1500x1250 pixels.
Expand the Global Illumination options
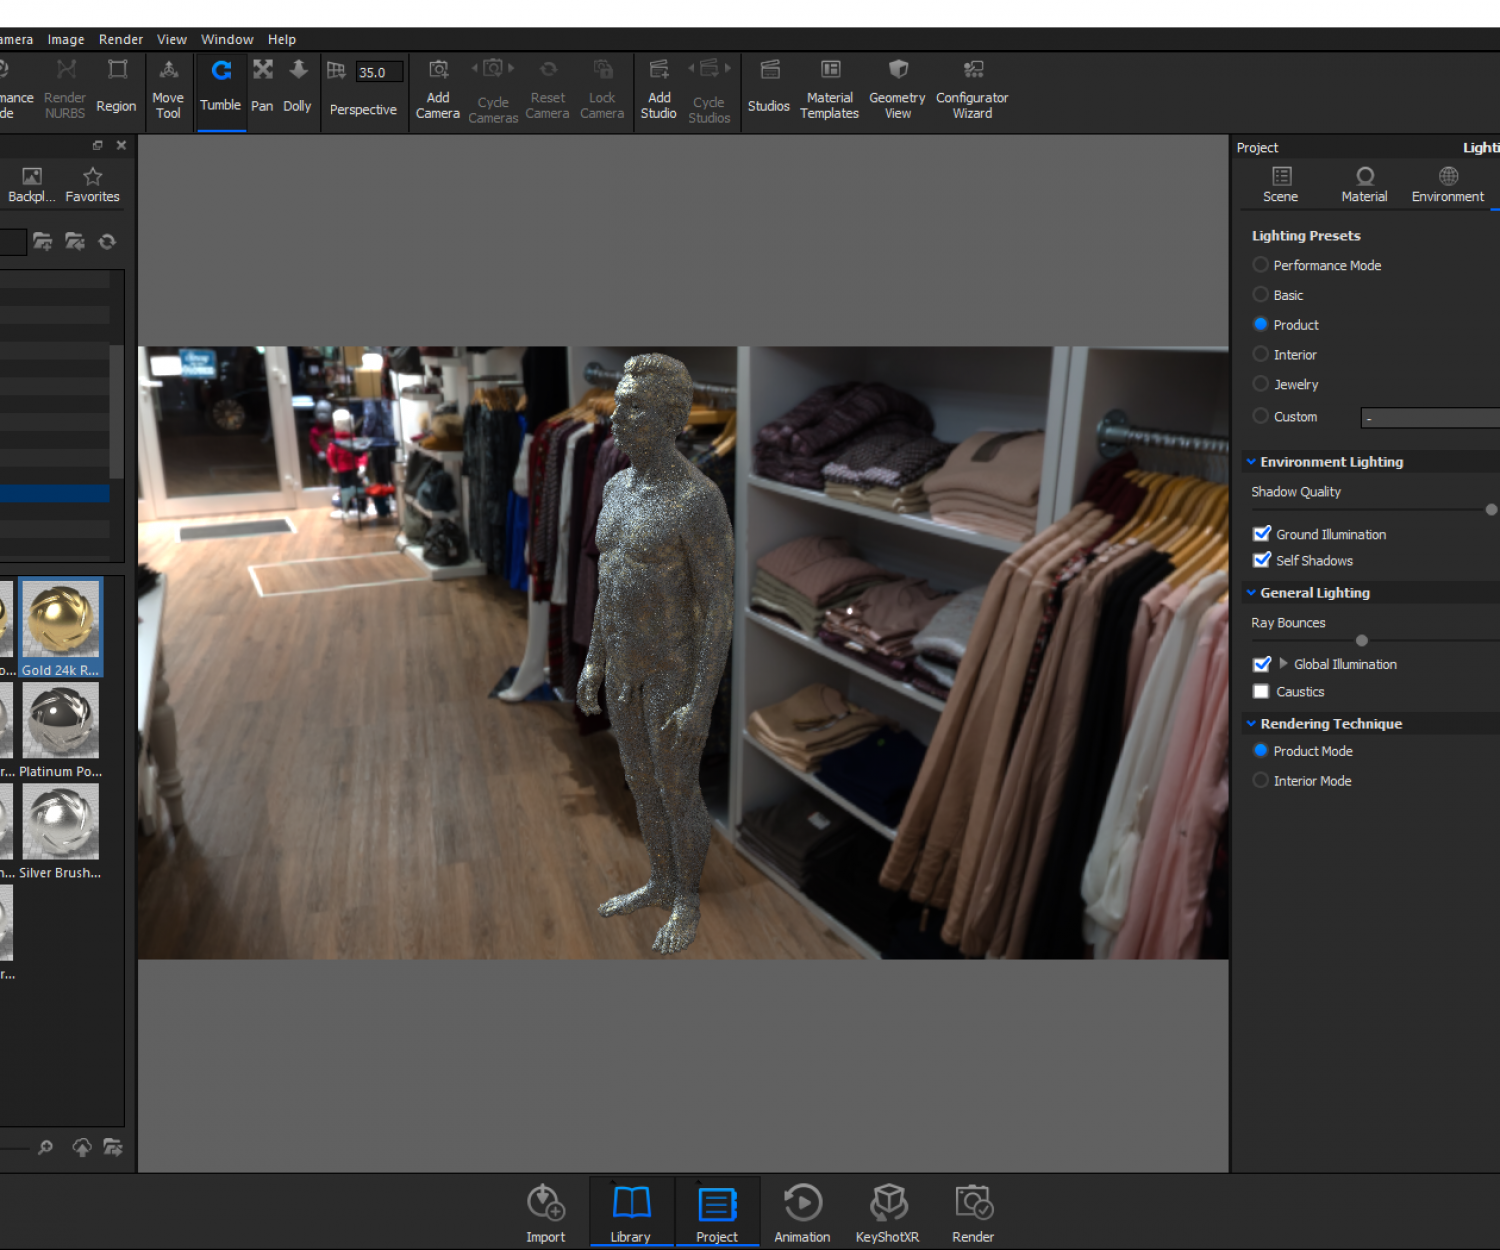(x=1283, y=663)
